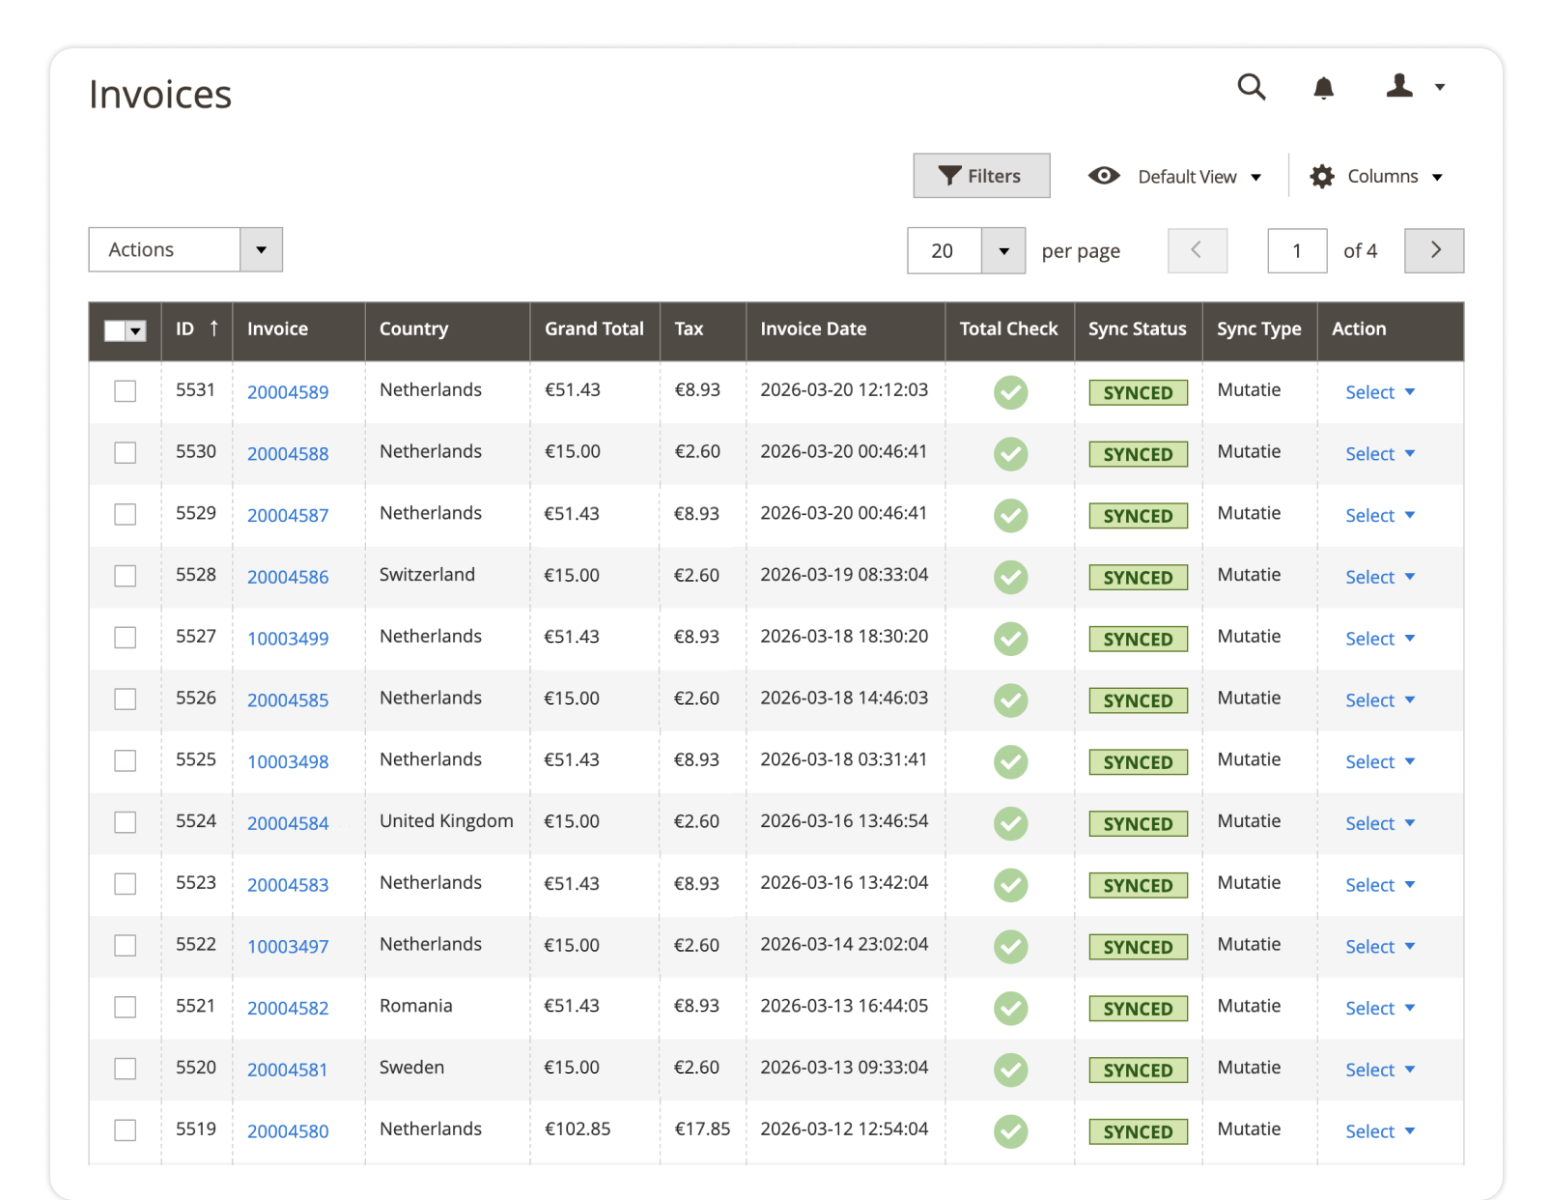Open the admin user avatar menu

(1400, 88)
